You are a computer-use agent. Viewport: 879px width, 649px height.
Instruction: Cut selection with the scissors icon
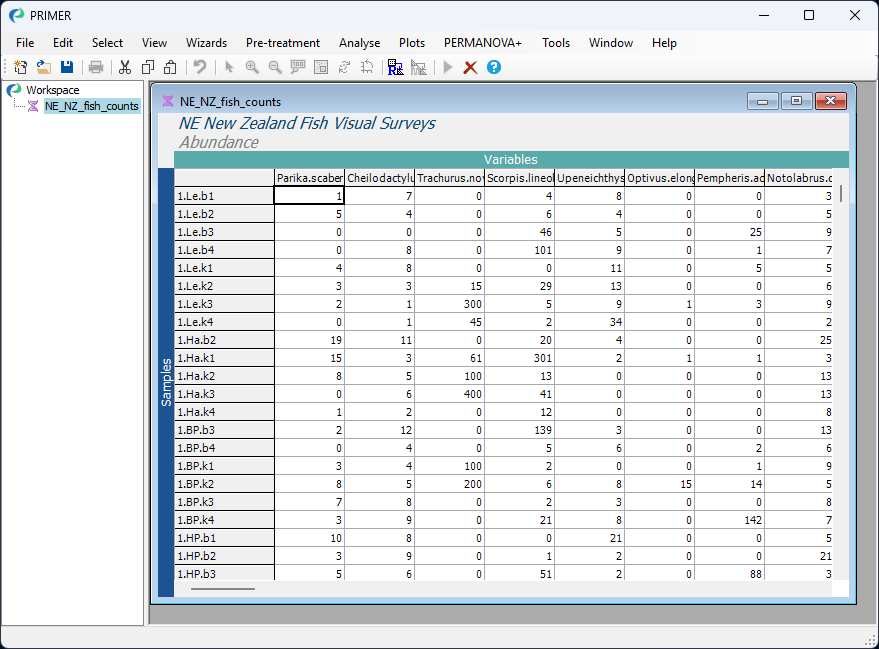124,67
